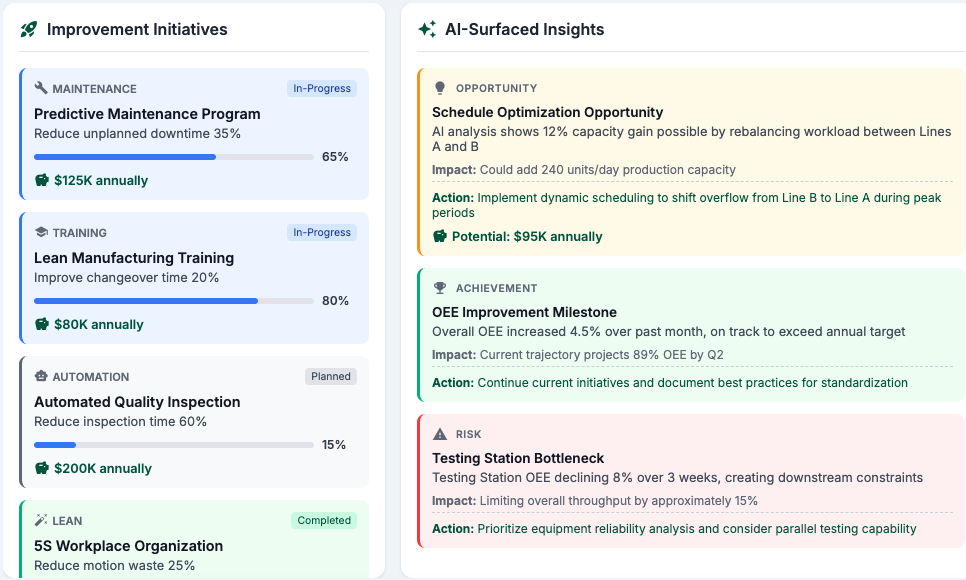This screenshot has width=966, height=580.
Task: Click Improve changeover time 20% text
Action: 126,277
